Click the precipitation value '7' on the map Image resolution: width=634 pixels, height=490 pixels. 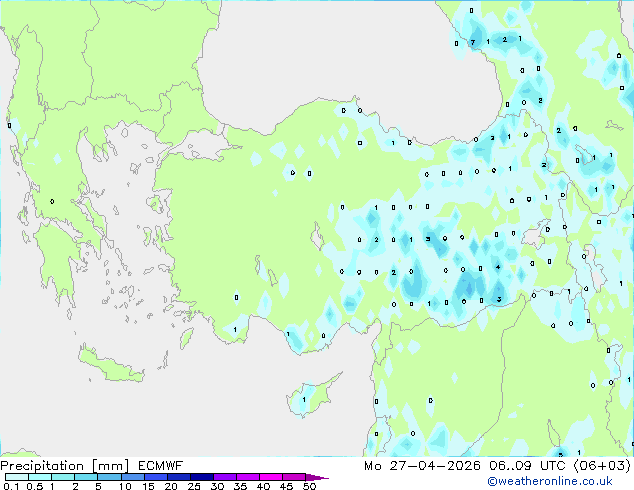473,42
